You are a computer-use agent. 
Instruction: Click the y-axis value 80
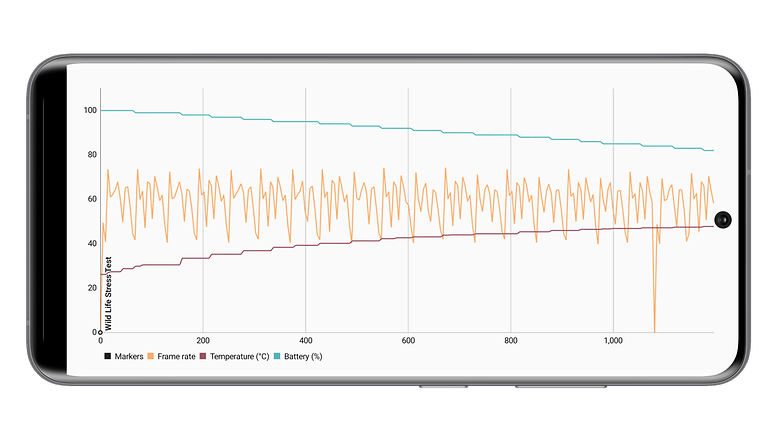point(92,155)
